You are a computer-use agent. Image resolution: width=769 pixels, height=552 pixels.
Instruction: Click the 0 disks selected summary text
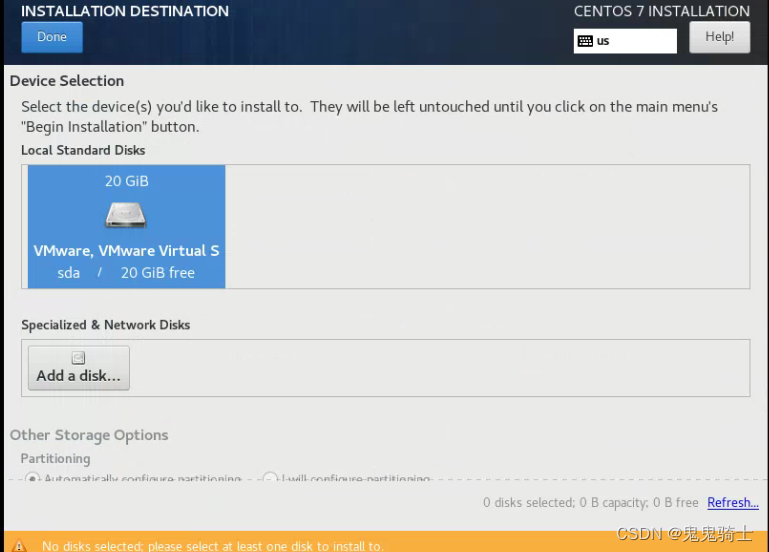[590, 502]
